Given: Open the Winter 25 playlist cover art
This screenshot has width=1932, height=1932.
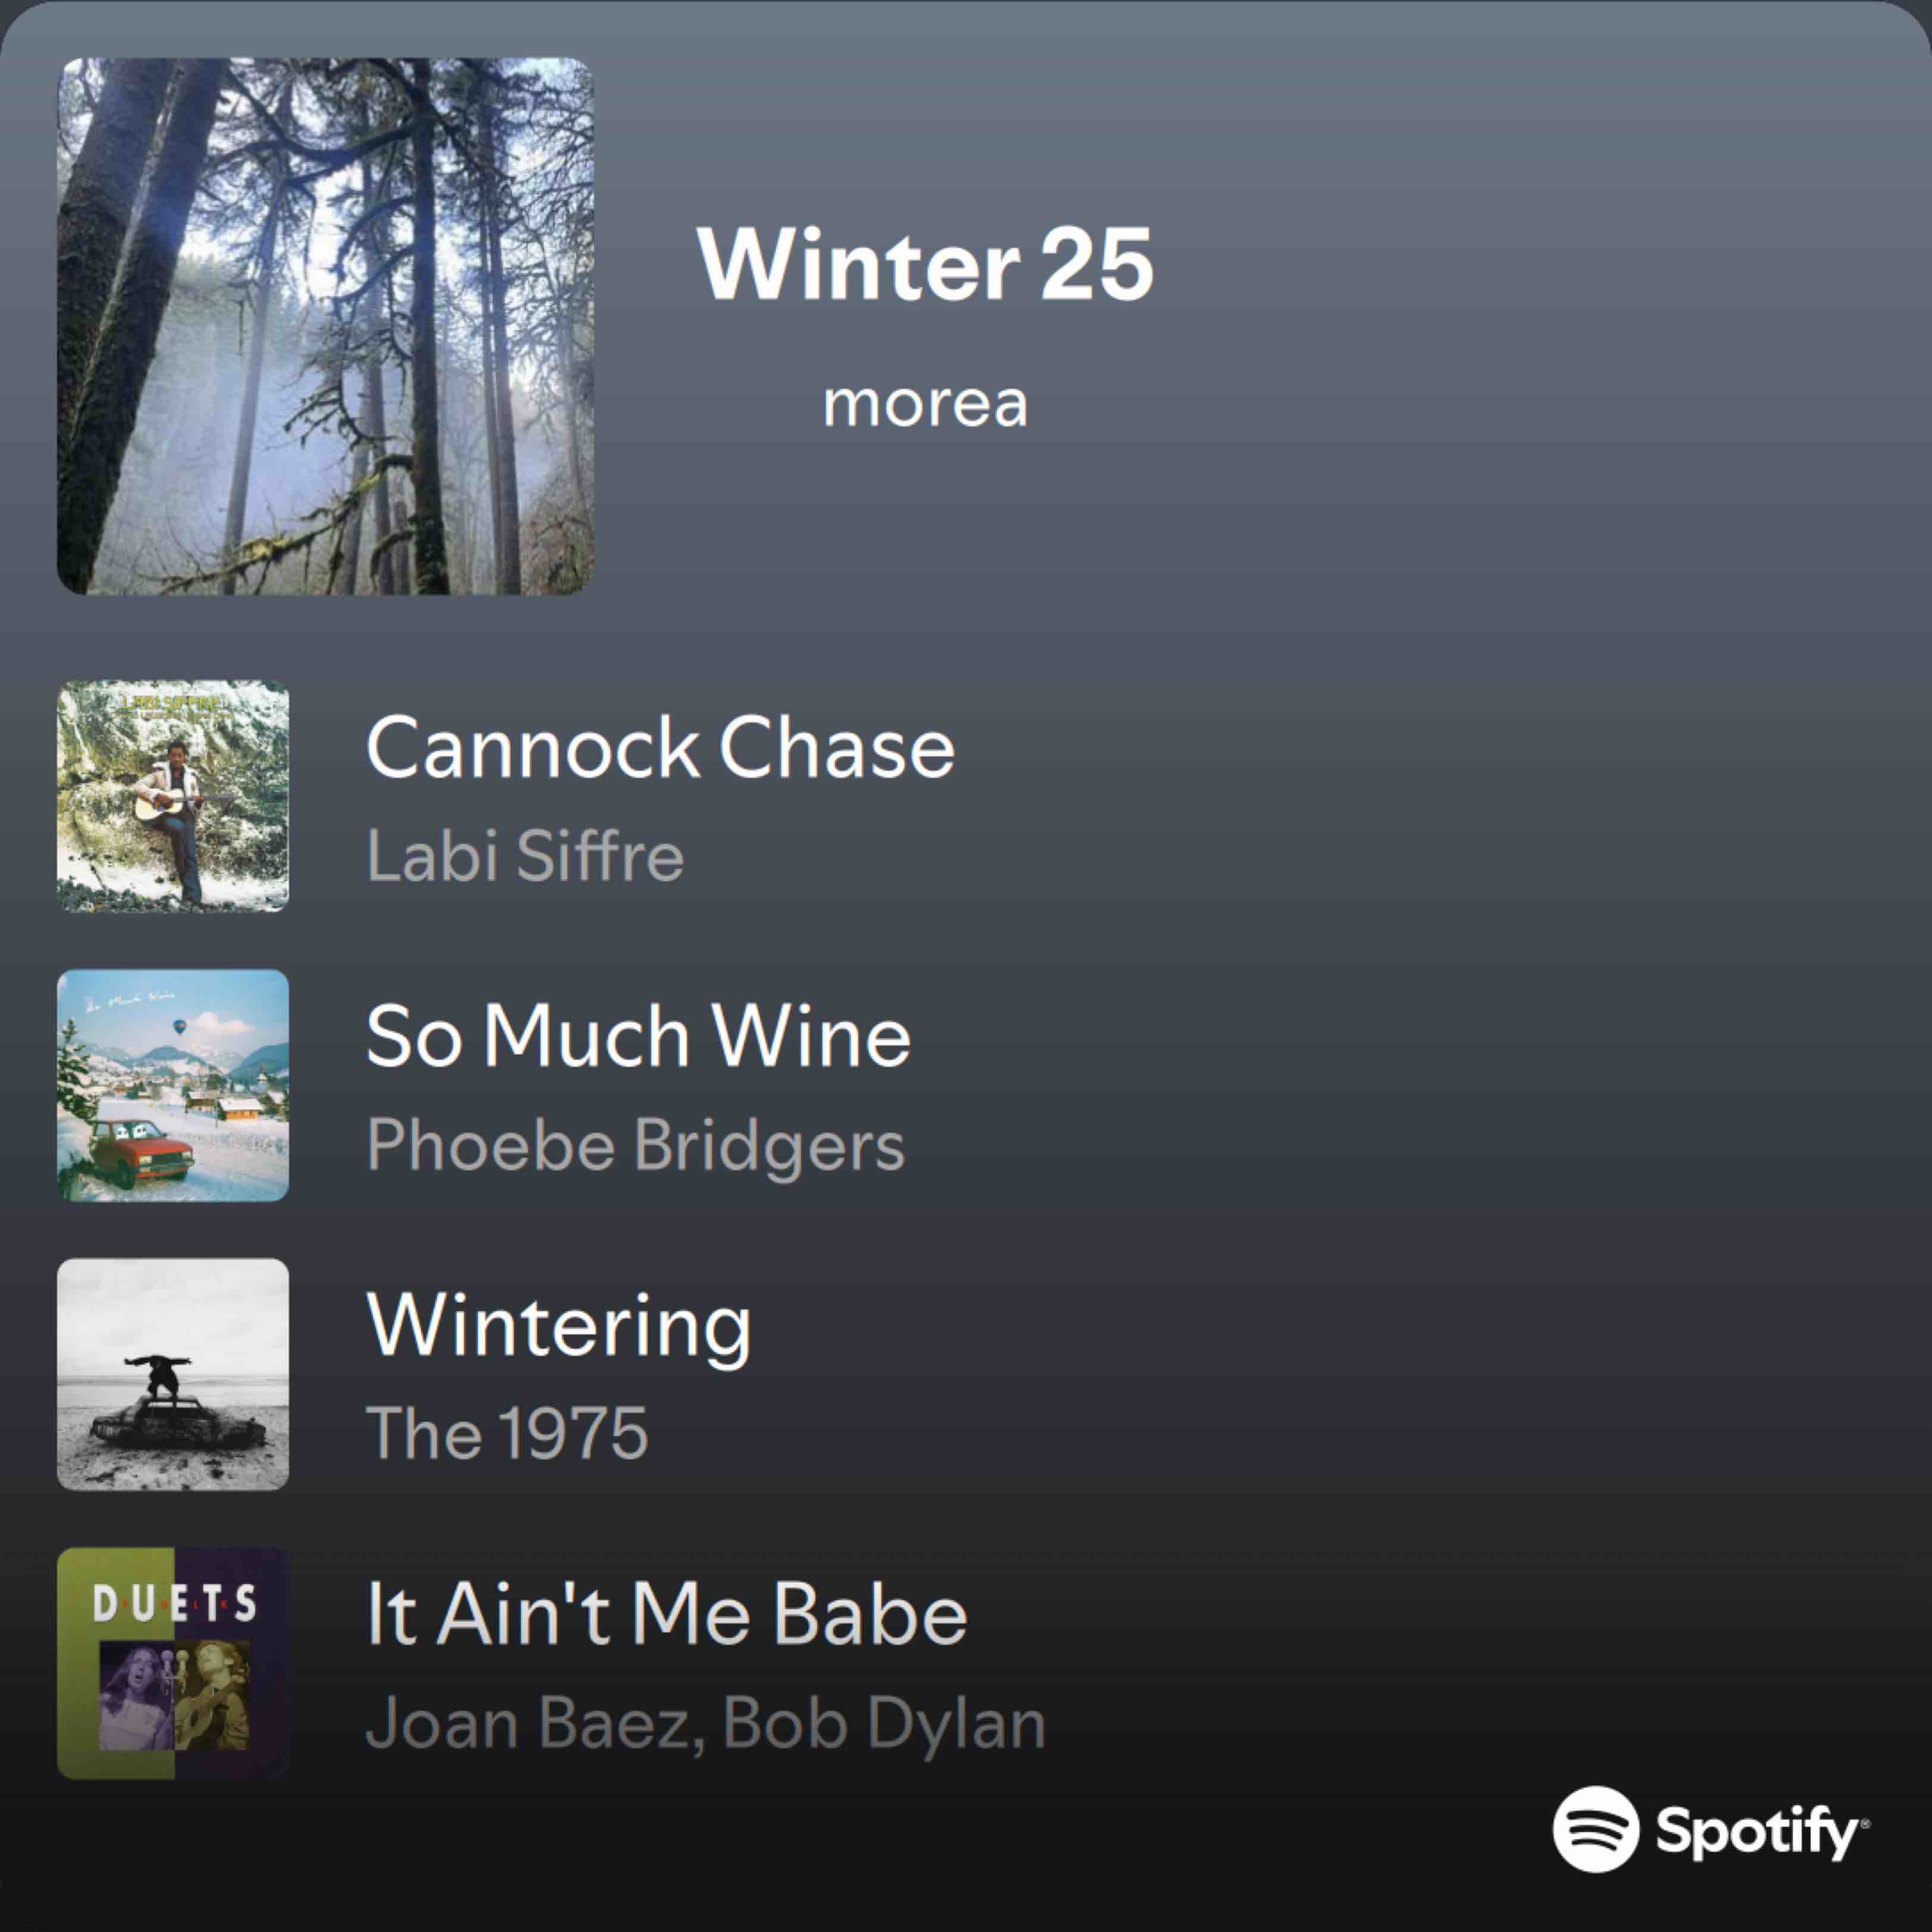Looking at the screenshot, I should pyautogui.click(x=325, y=326).
